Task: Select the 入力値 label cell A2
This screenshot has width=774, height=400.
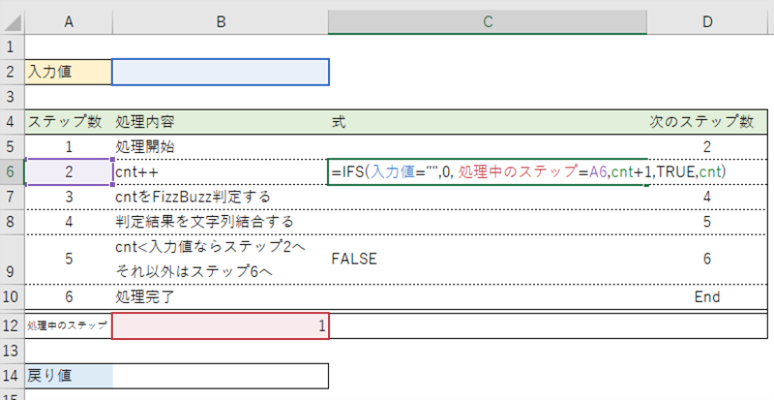Action: coord(68,72)
